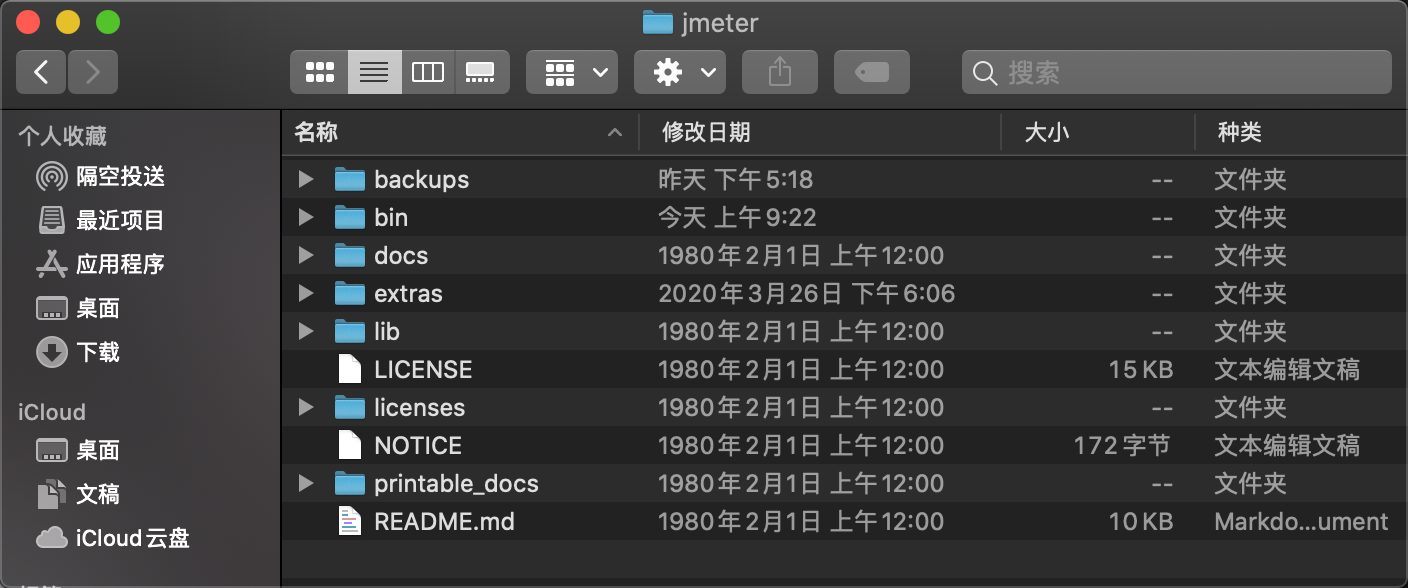Click date '今天 上午9:22' of bin

tap(737, 218)
